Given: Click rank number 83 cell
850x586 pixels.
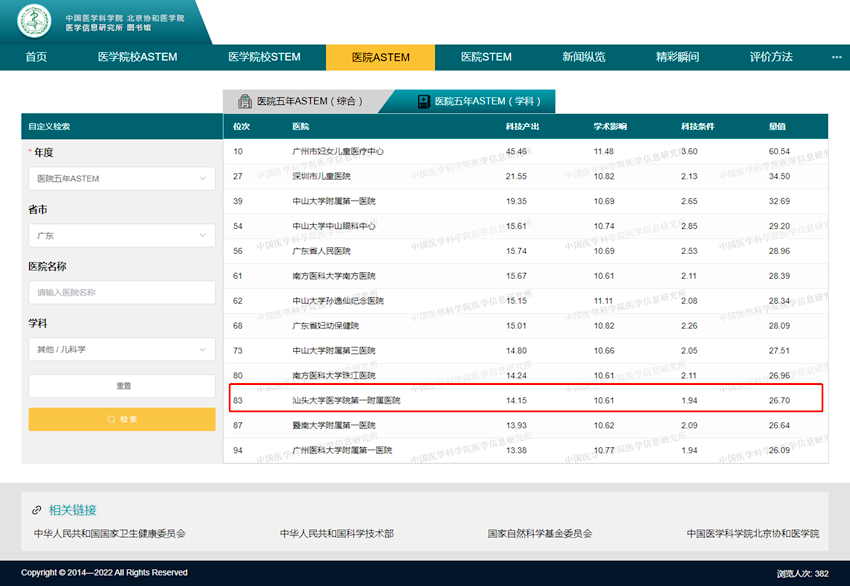Looking at the screenshot, I should [x=237, y=401].
